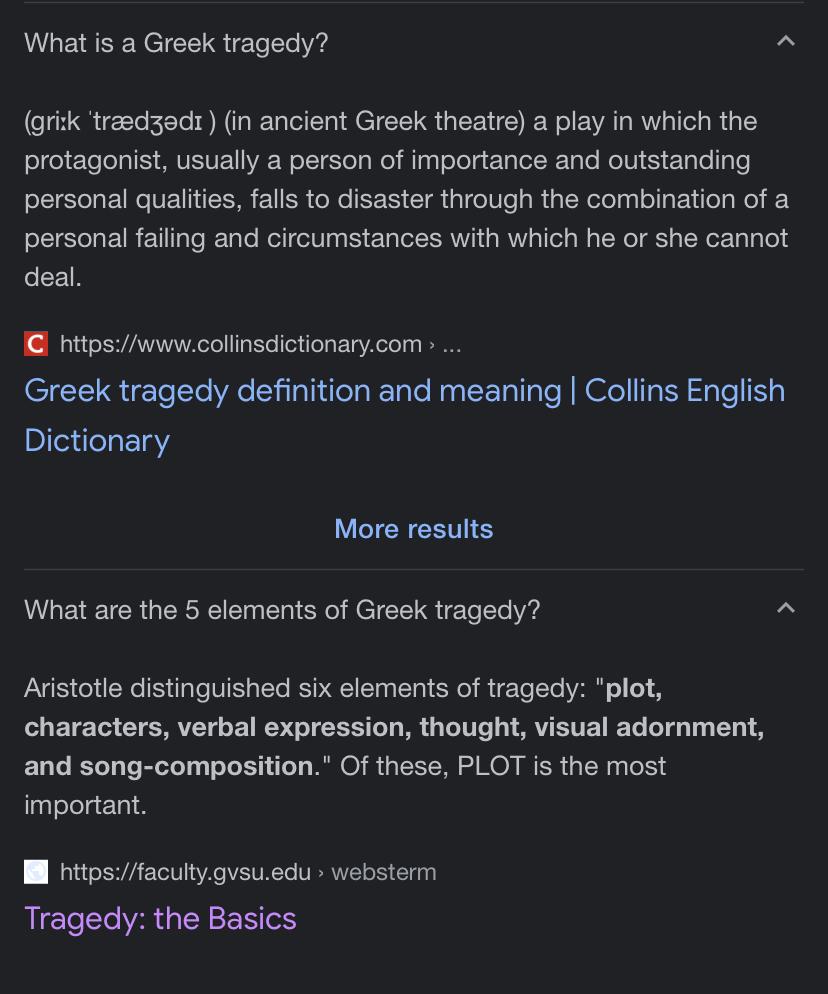Viewport: 828px width, 994px height.
Task: Click the "websterm" breadcrumb segment
Action: coord(384,872)
